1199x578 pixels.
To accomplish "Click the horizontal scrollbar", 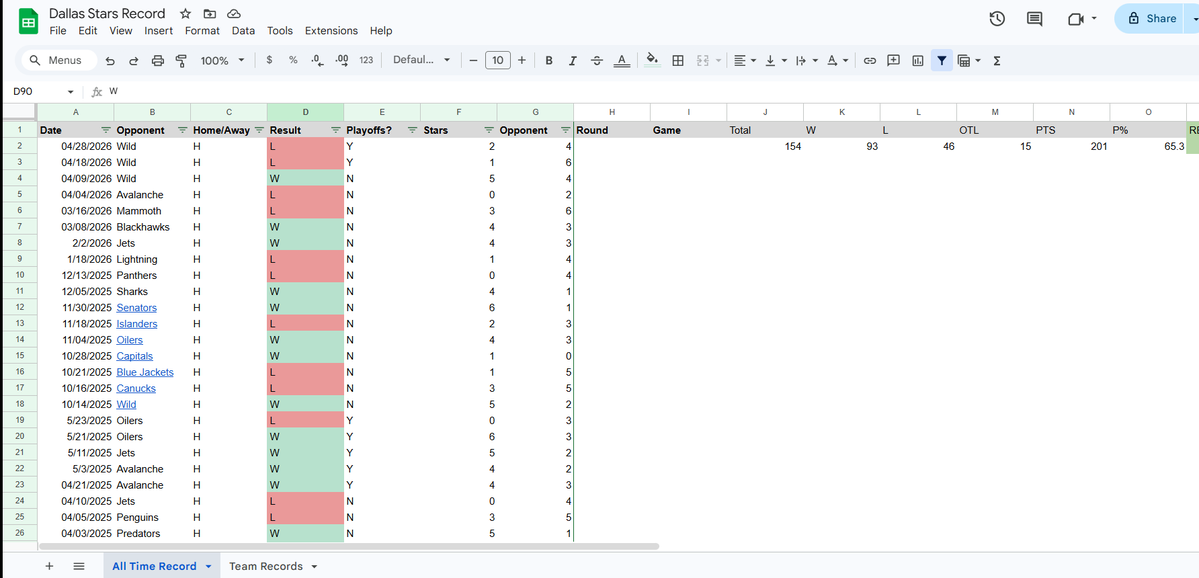I will pyautogui.click(x=348, y=547).
